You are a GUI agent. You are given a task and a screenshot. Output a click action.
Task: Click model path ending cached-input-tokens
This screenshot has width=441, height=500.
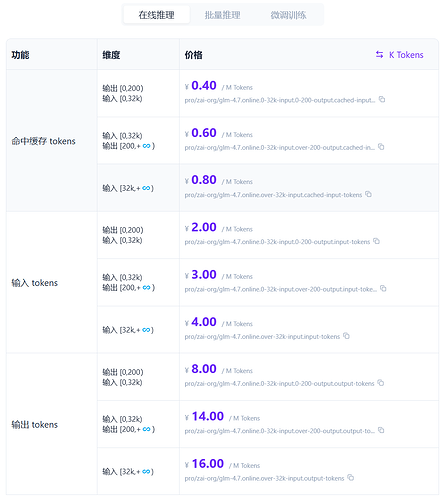pos(273,195)
